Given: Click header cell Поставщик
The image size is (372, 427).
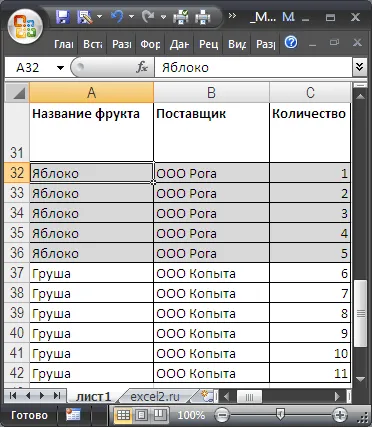Looking at the screenshot, I should click(x=211, y=132).
